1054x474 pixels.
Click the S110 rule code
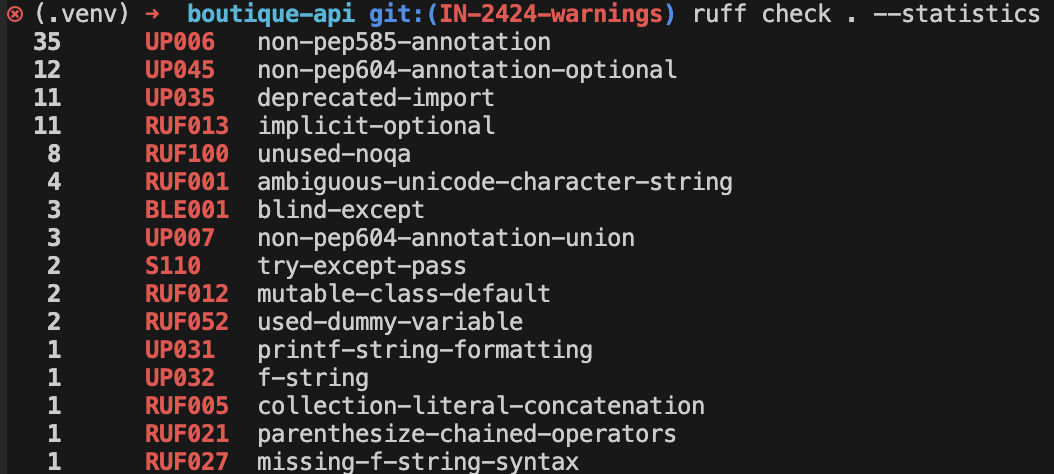tap(172, 266)
